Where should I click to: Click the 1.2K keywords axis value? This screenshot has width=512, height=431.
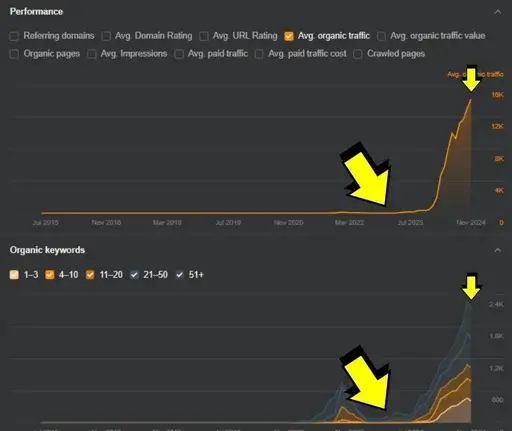click(x=496, y=368)
